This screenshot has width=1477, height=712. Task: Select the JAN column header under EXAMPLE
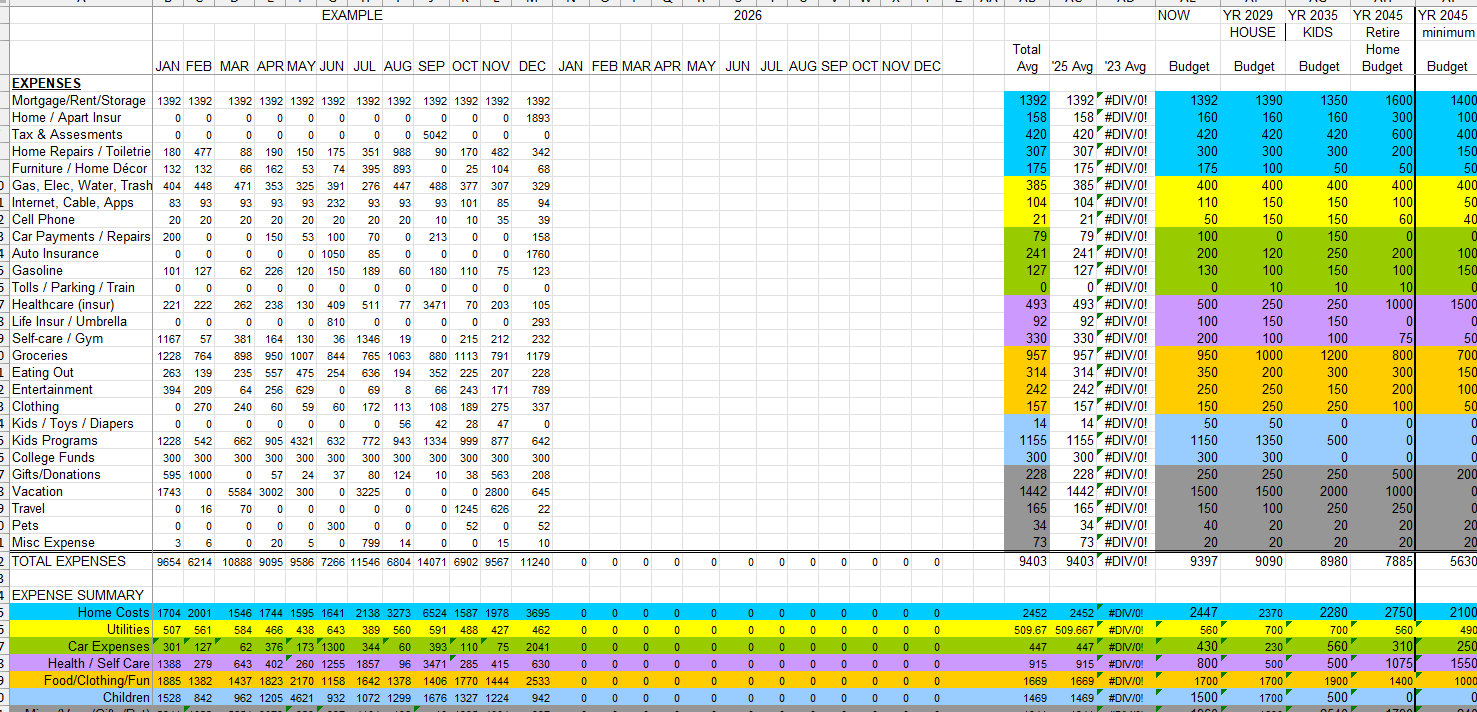[167, 66]
